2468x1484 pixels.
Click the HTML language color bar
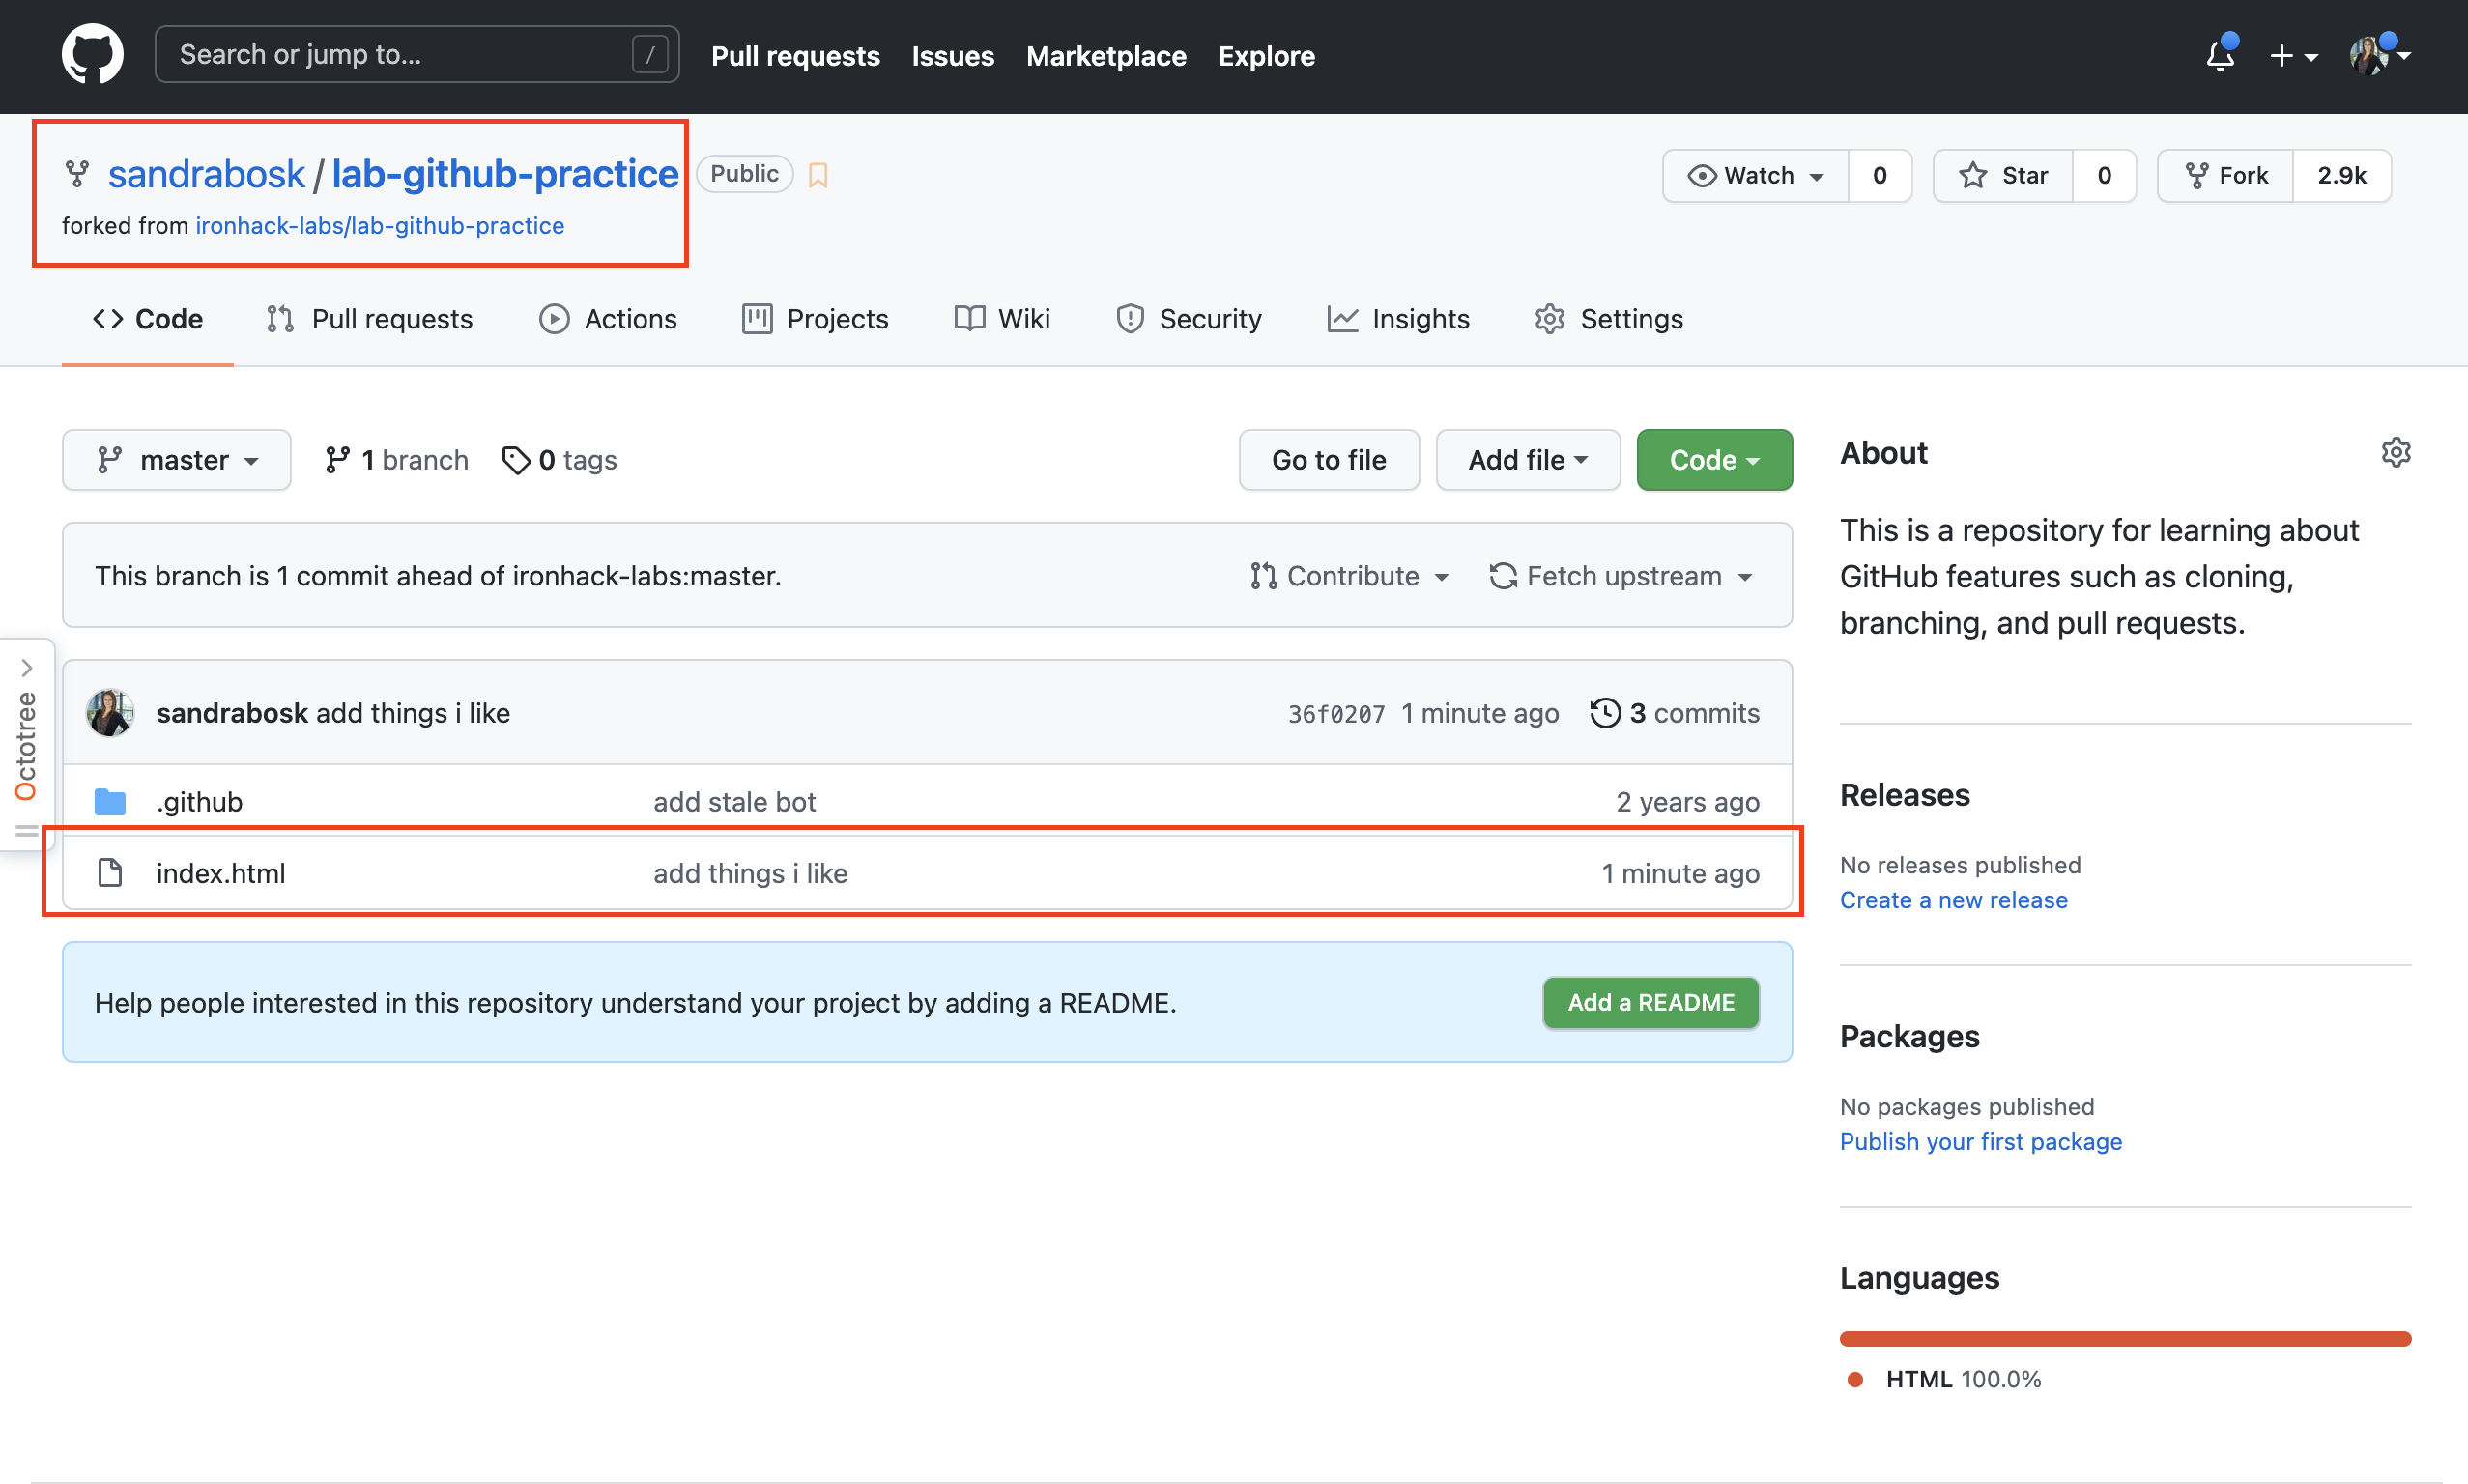[2124, 1337]
